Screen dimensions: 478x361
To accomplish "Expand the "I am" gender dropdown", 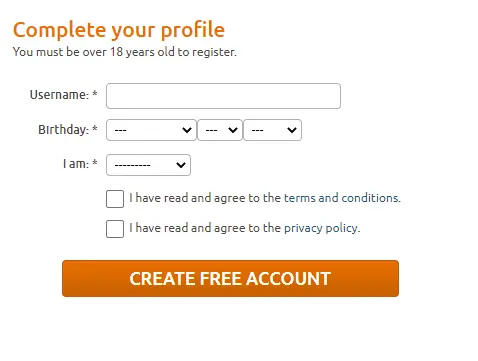I will point(148,165).
